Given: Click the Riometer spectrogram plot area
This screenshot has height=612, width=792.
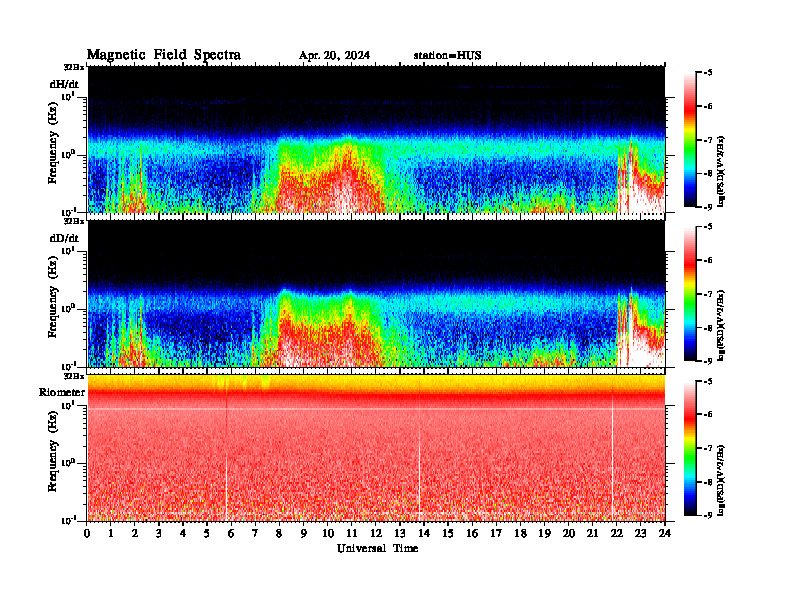Looking at the screenshot, I should 376,448.
